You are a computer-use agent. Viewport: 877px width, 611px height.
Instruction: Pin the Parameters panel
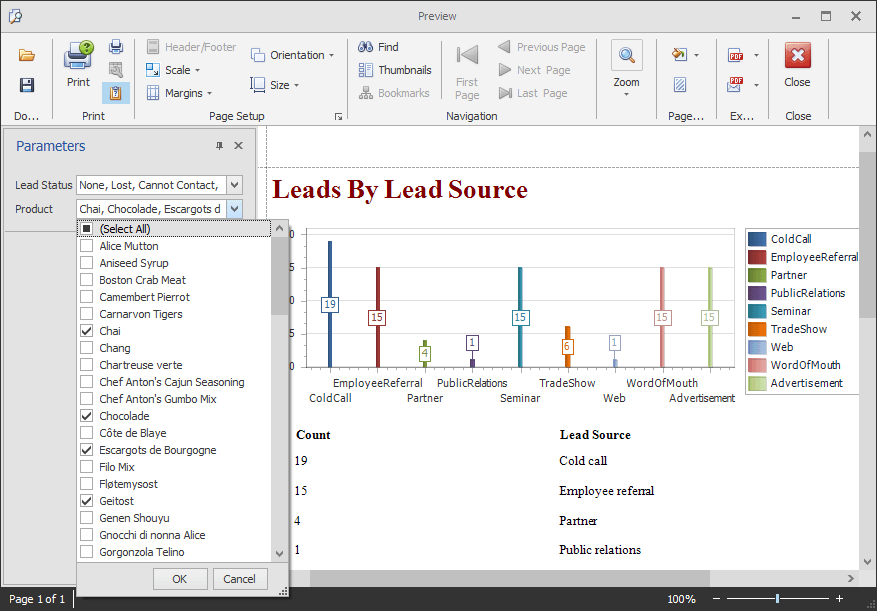click(220, 146)
